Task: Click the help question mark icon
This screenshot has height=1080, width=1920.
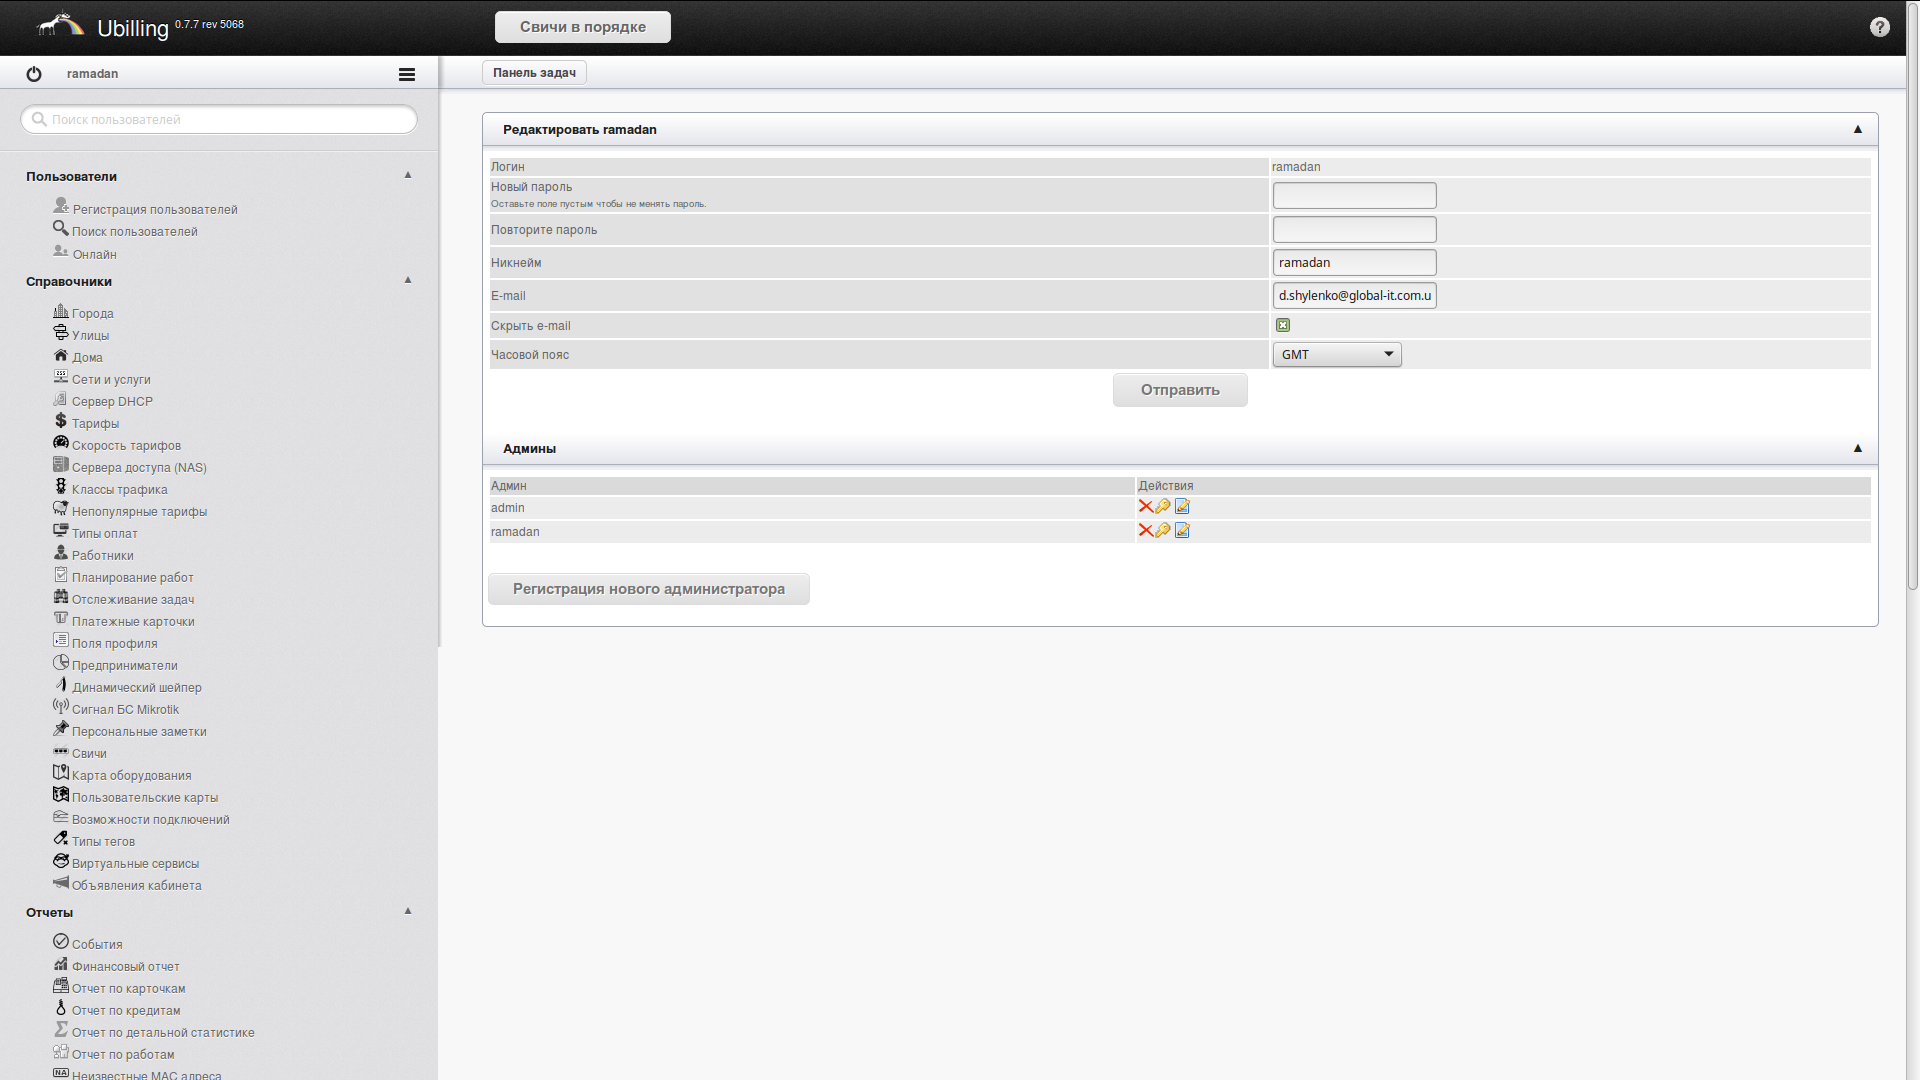Action: (x=1880, y=27)
